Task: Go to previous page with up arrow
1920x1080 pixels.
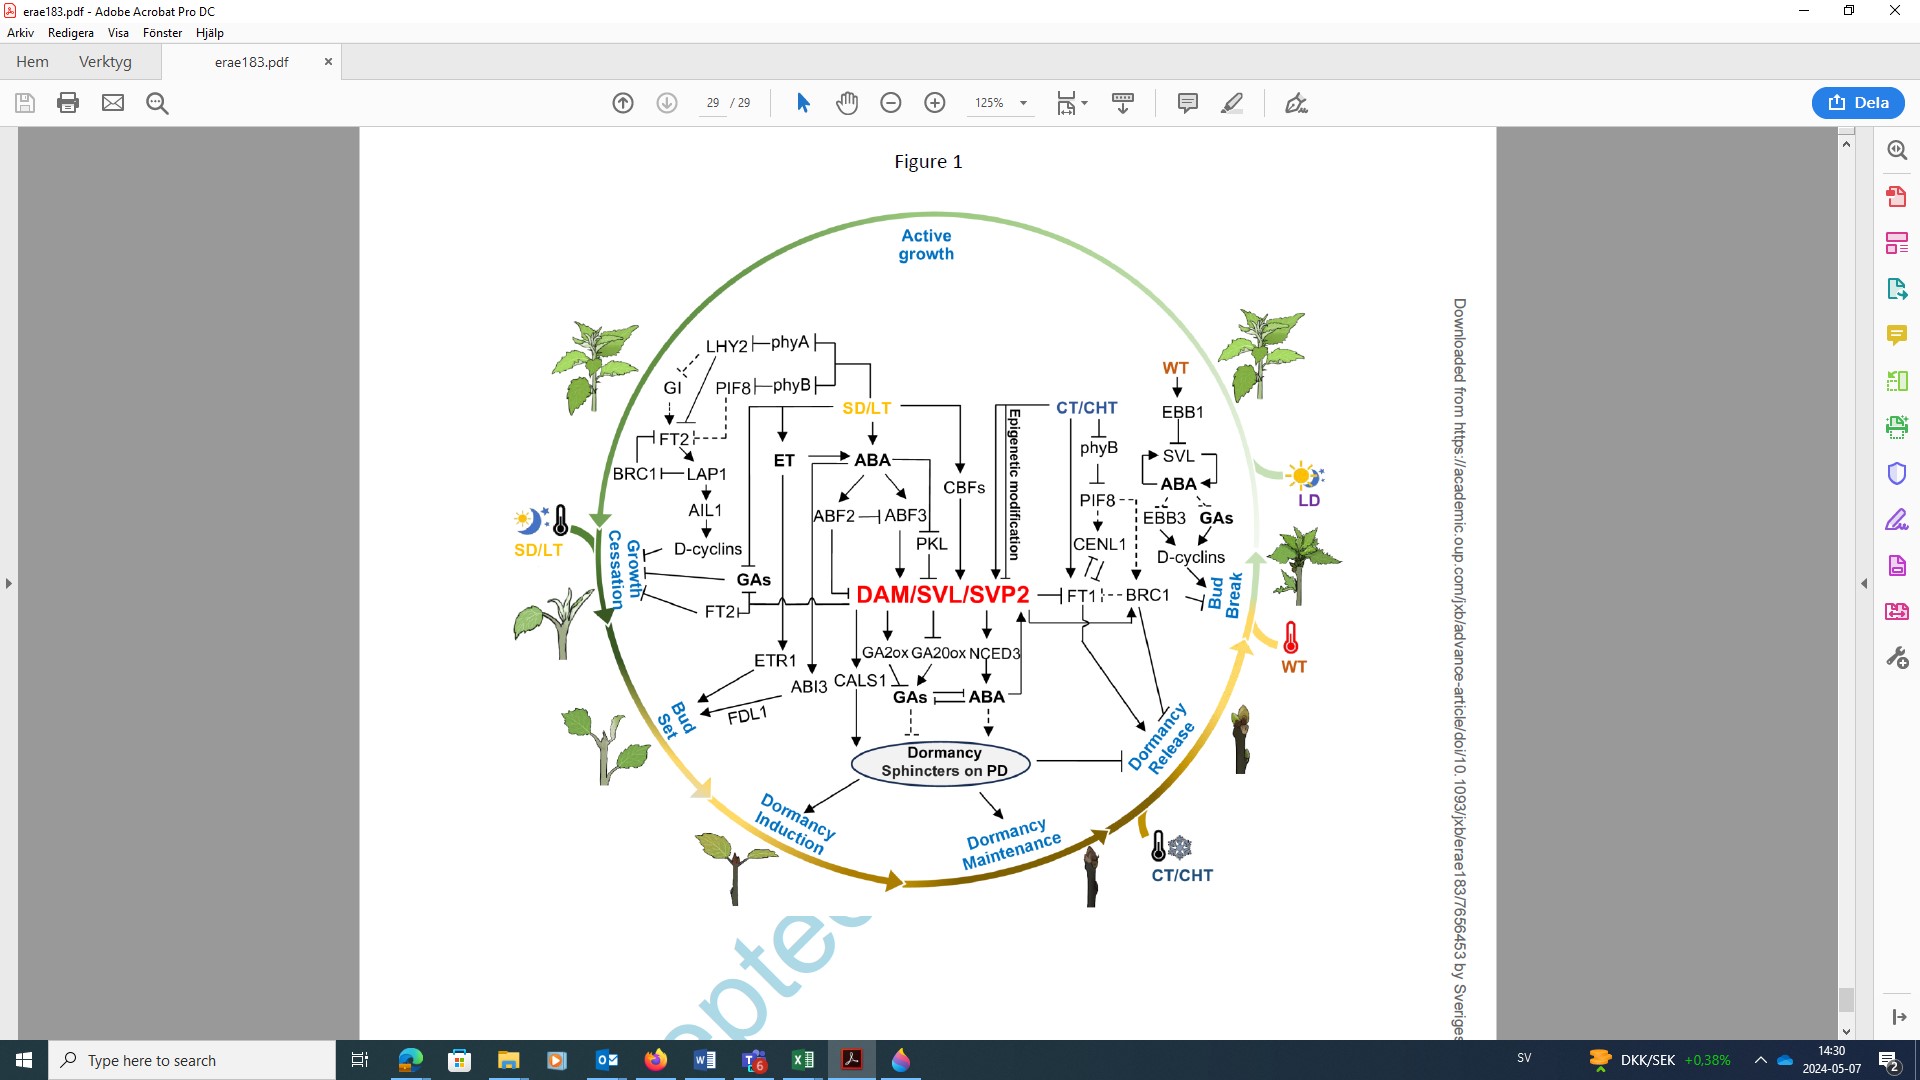Action: (x=623, y=103)
